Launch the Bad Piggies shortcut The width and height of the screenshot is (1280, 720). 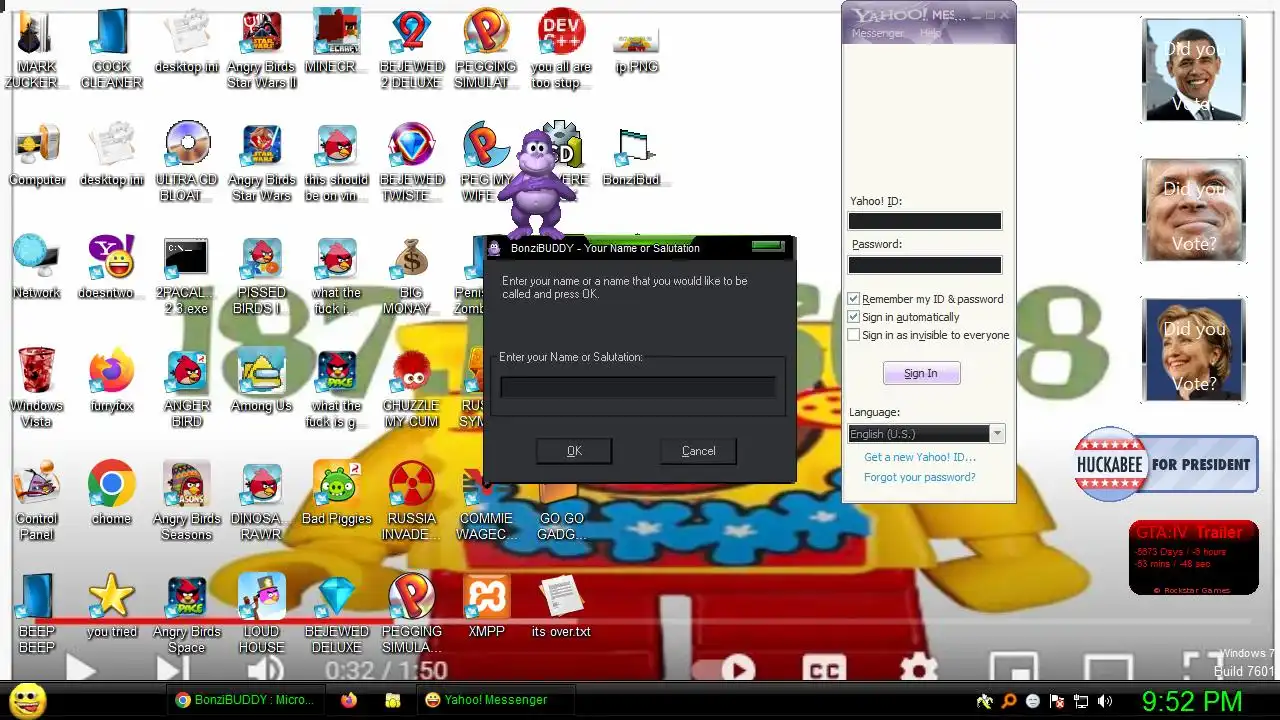pos(337,494)
